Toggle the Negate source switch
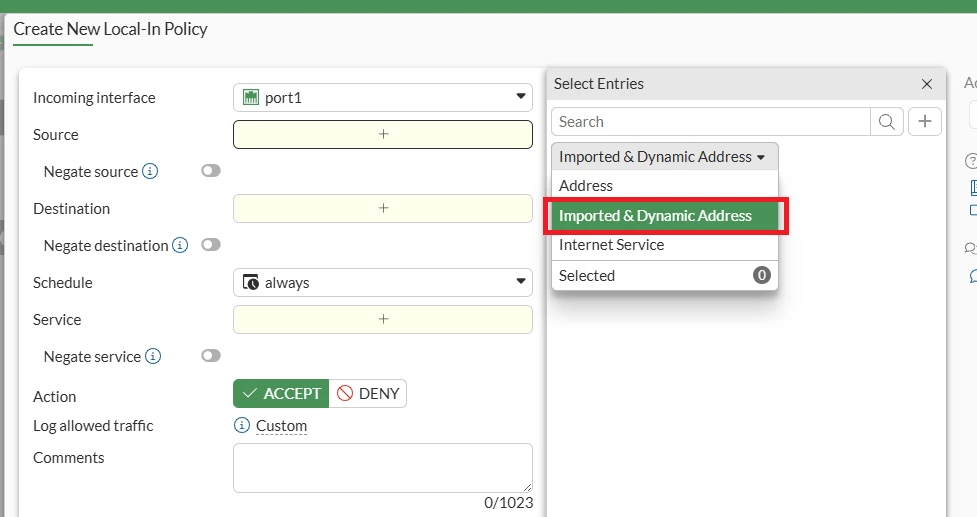Viewport: 977px width, 517px height. 211,171
